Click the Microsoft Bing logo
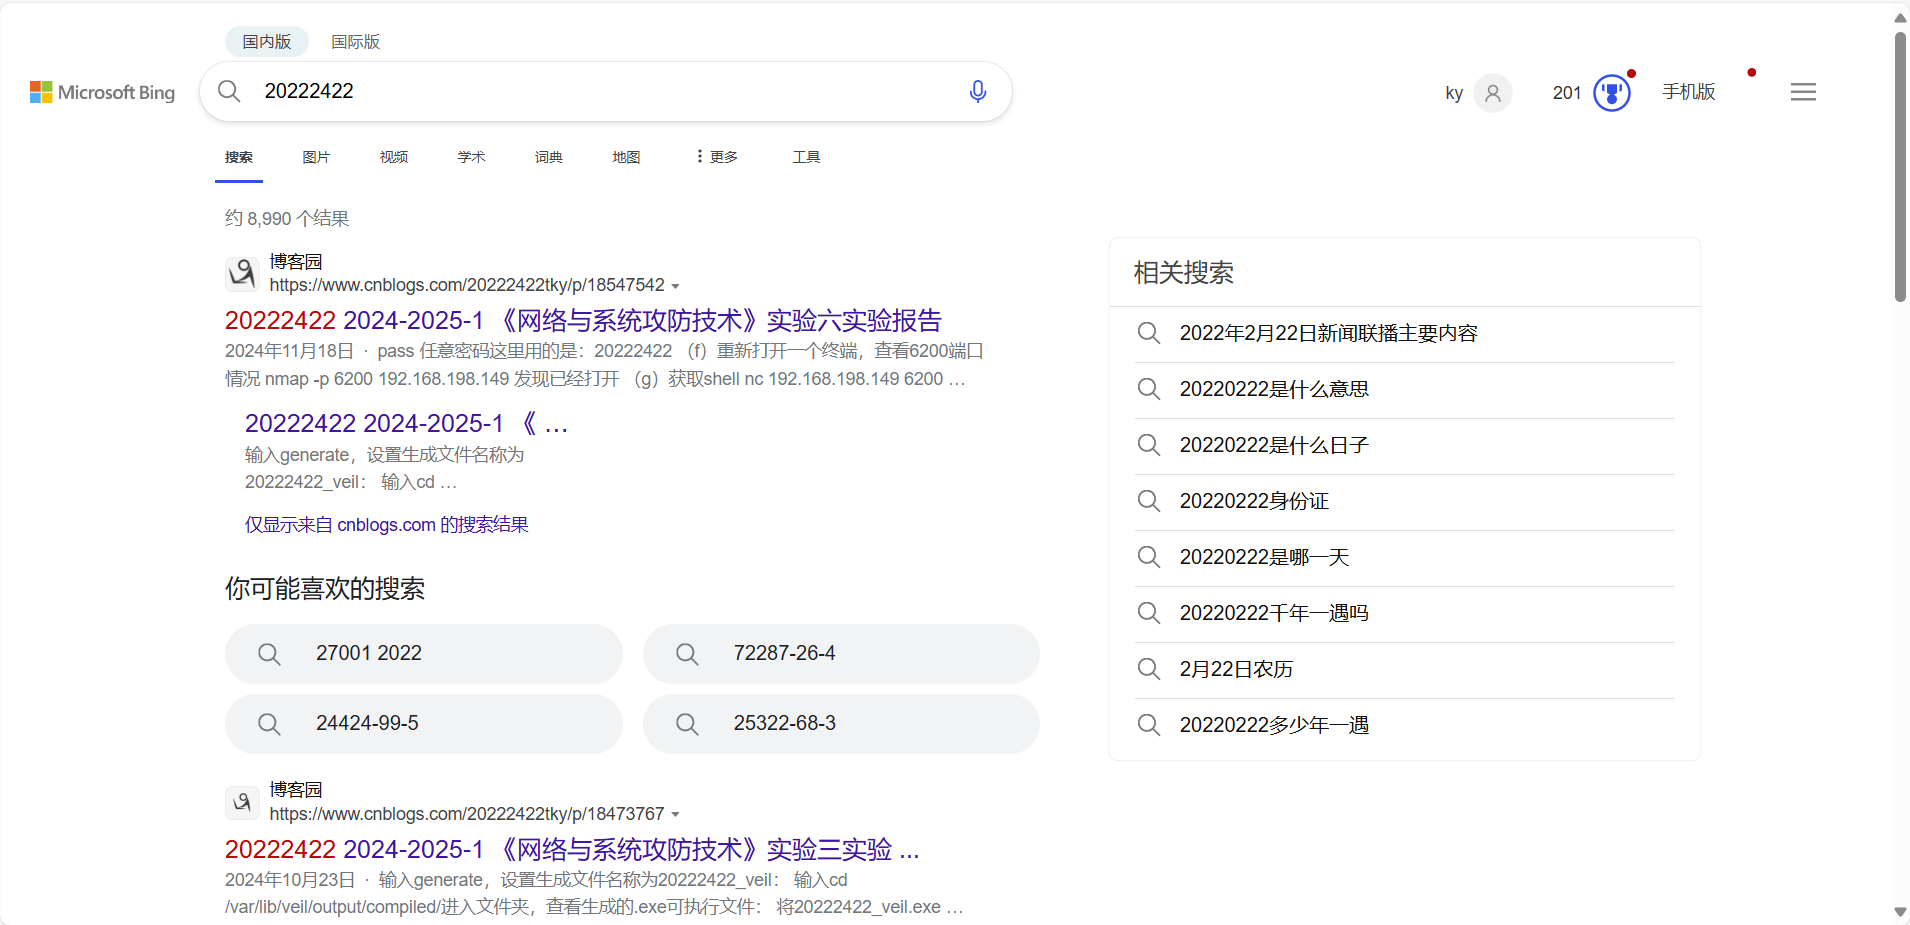Screen dimensions: 1910x925 tap(103, 92)
